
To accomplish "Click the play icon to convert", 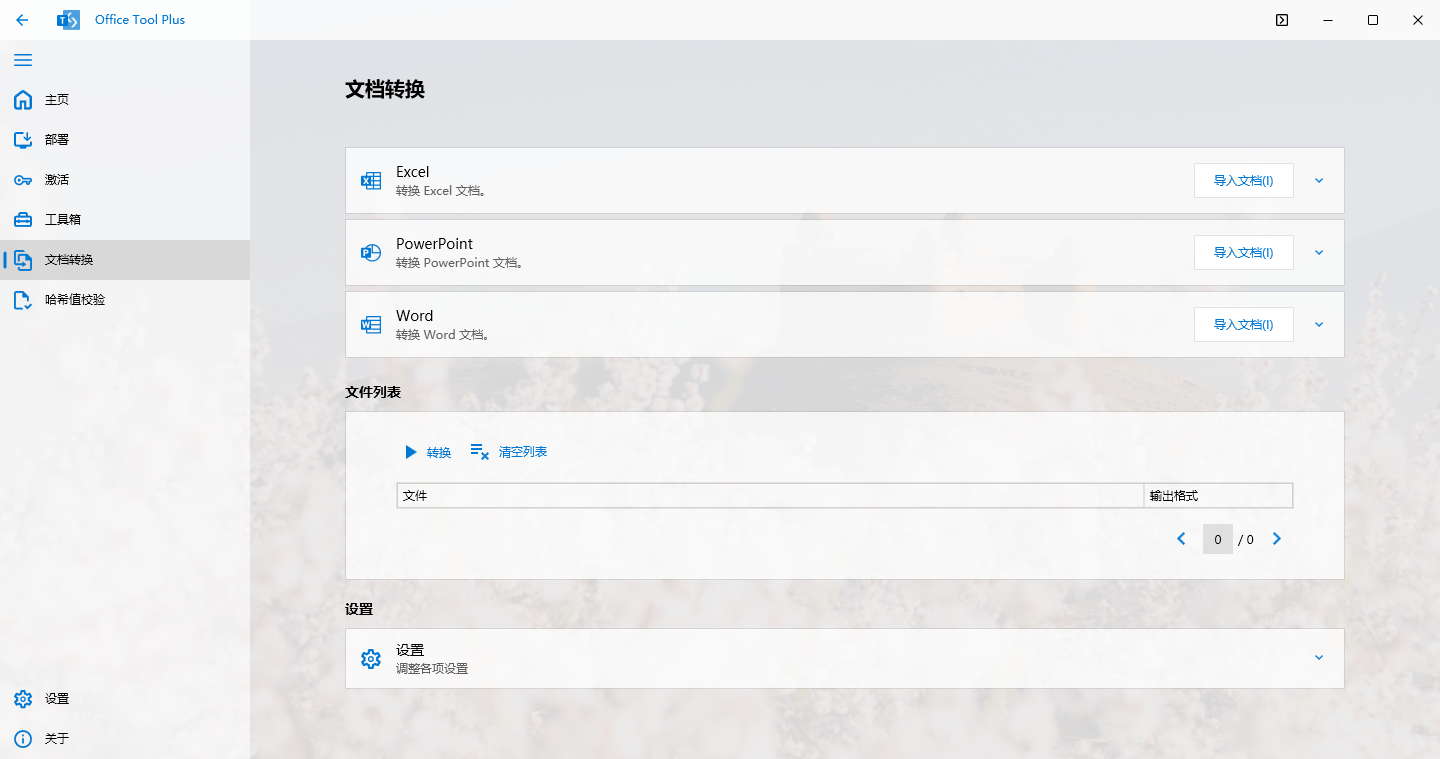I will (x=410, y=452).
